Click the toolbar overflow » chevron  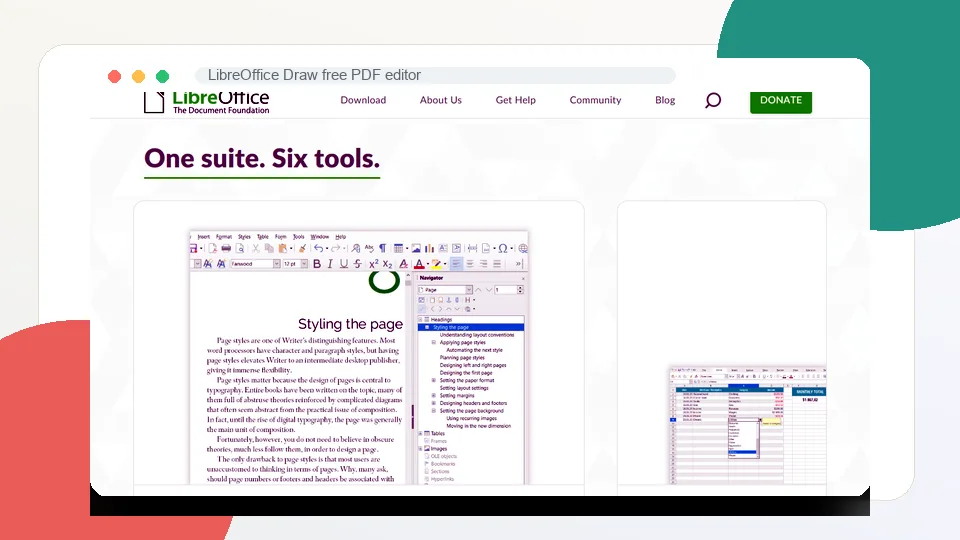tap(519, 264)
